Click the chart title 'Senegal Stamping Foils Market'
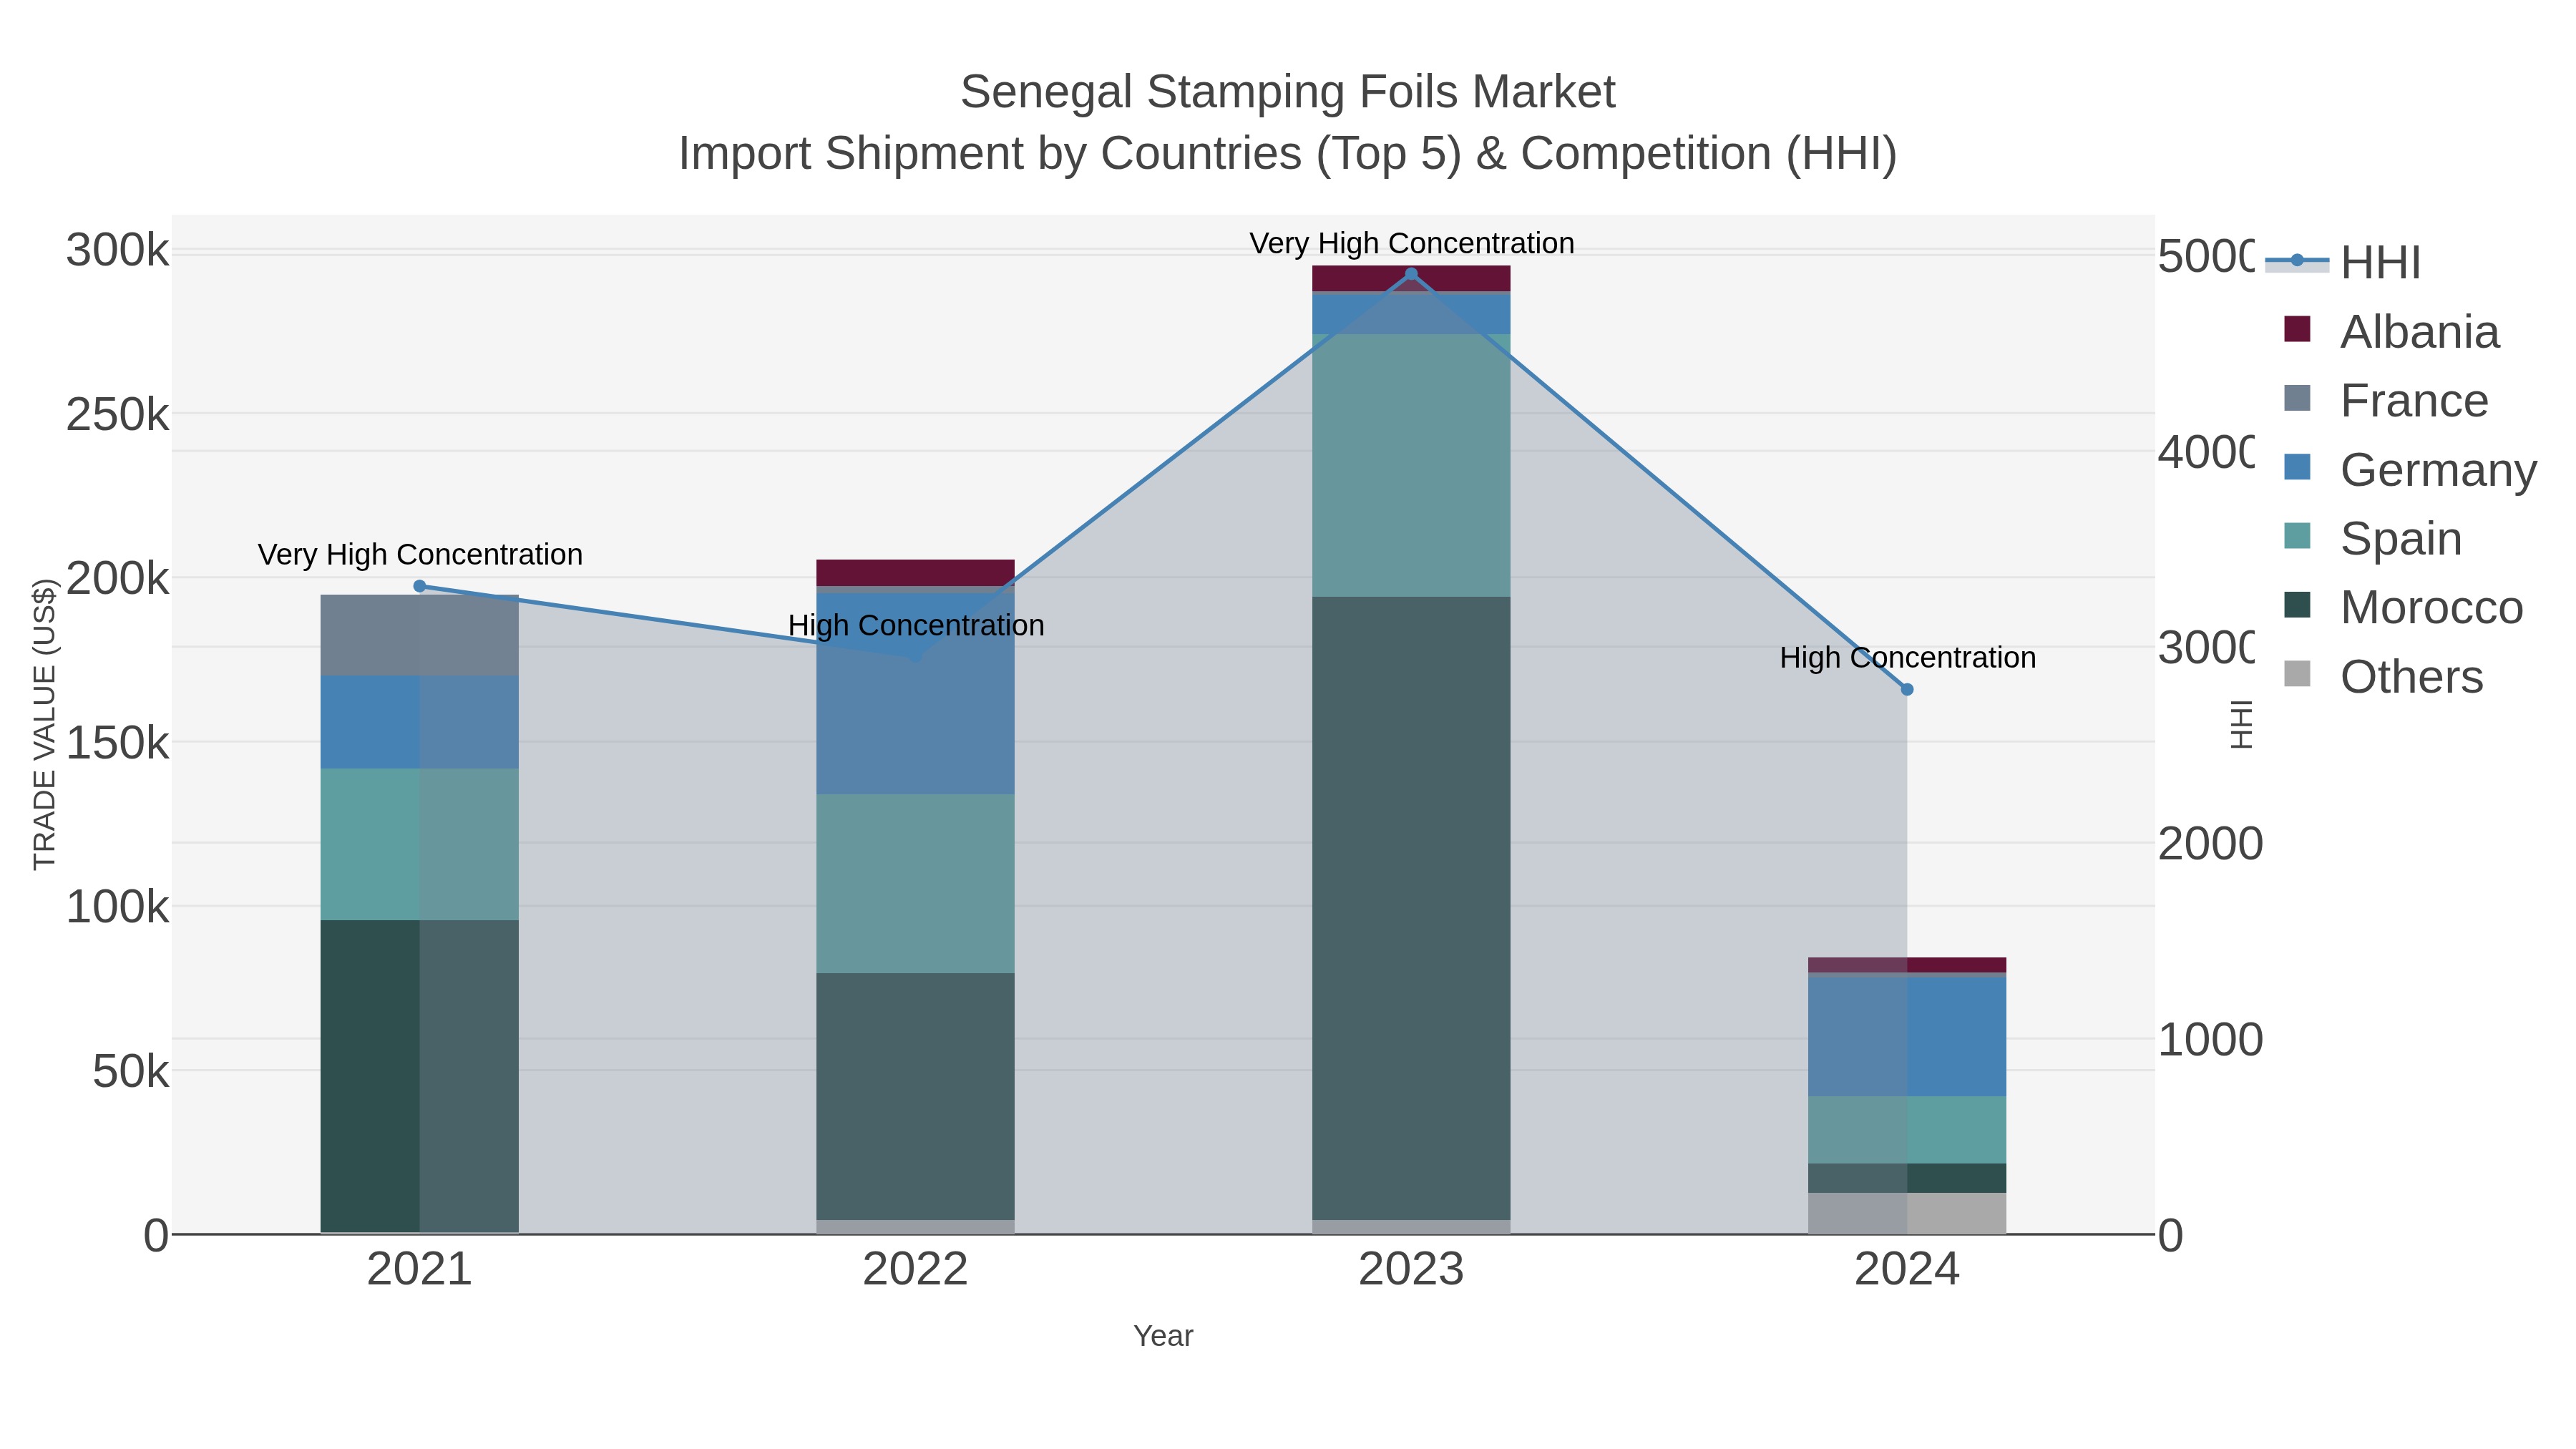Viewport: 2576px width, 1449px height. [1288, 92]
